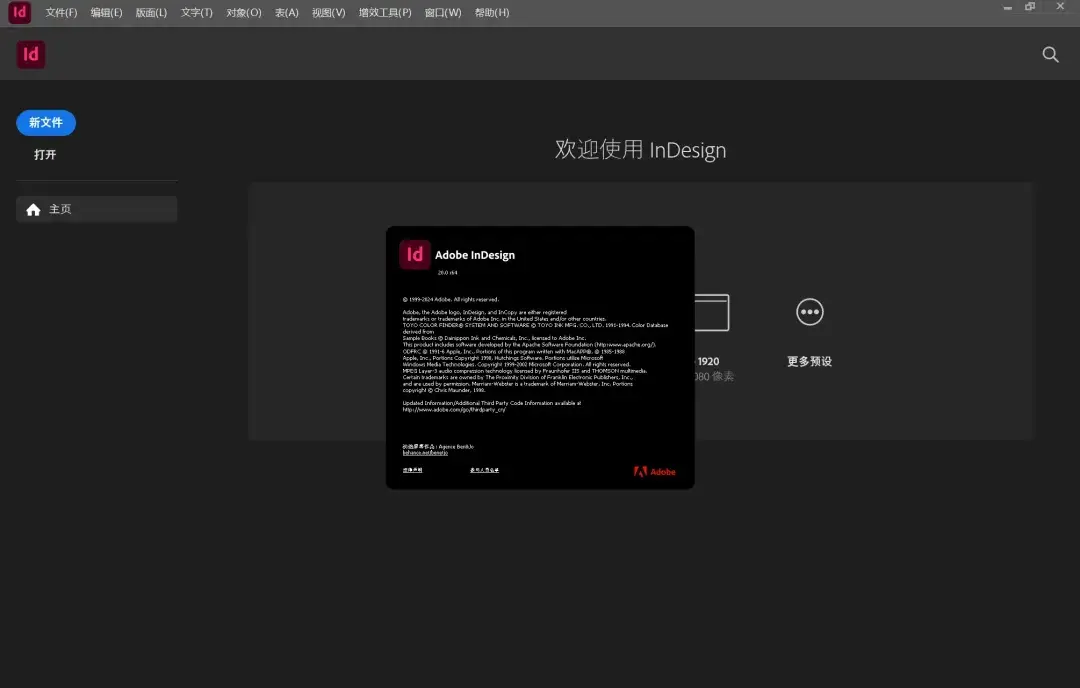This screenshot has width=1080, height=688.
Task: Go to 主页 via the house icon
Action: (x=34, y=210)
